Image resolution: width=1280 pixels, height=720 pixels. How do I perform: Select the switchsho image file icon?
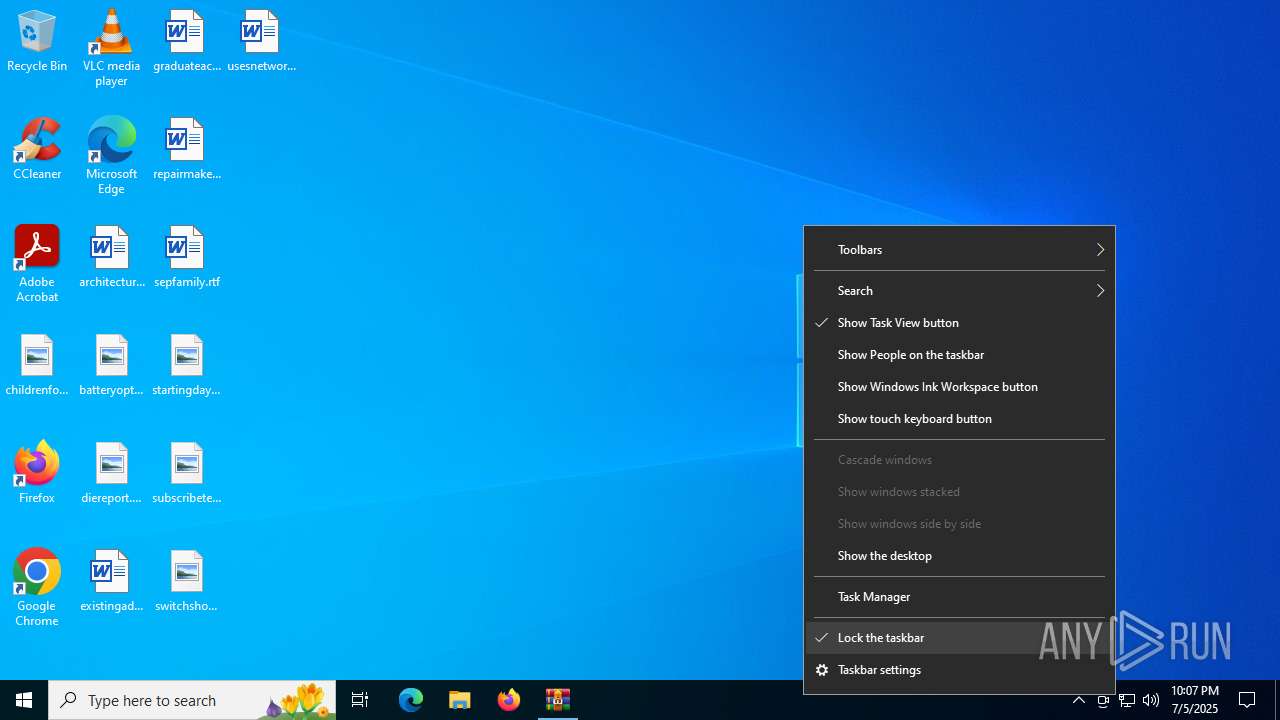click(x=186, y=582)
